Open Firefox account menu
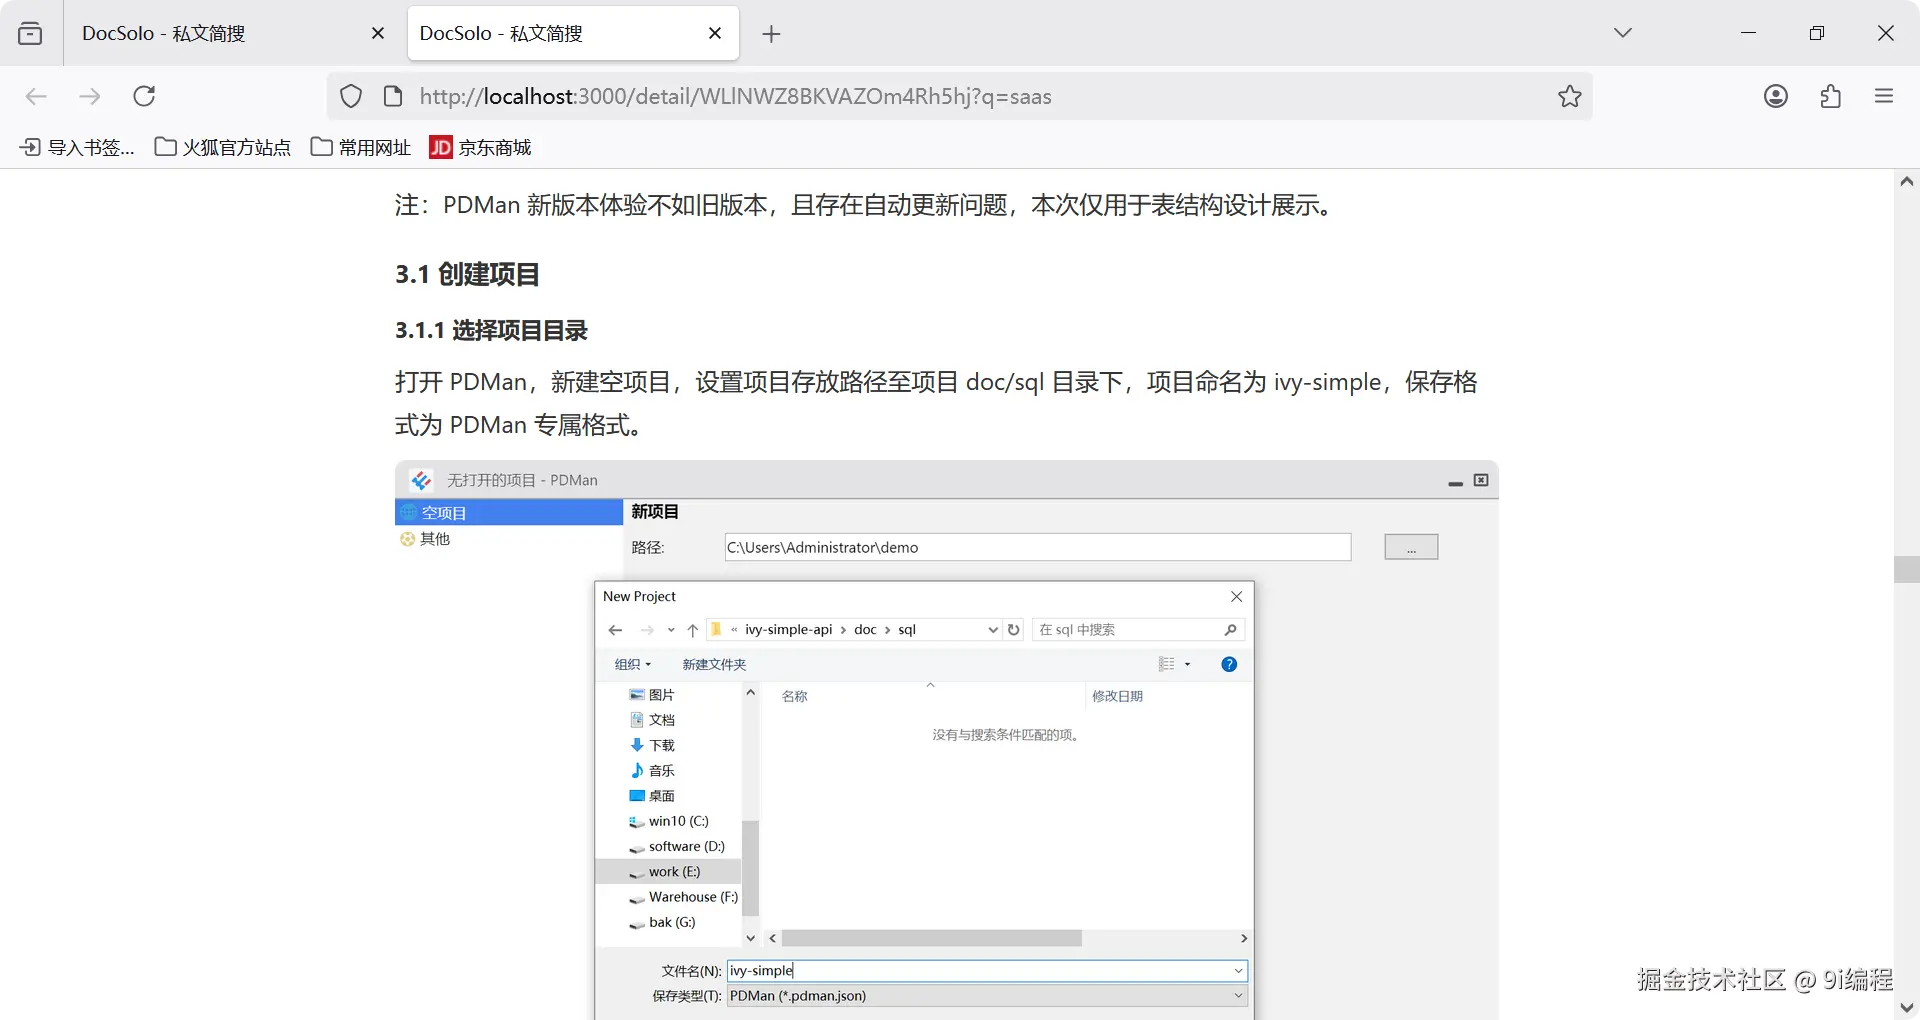 [x=1776, y=96]
